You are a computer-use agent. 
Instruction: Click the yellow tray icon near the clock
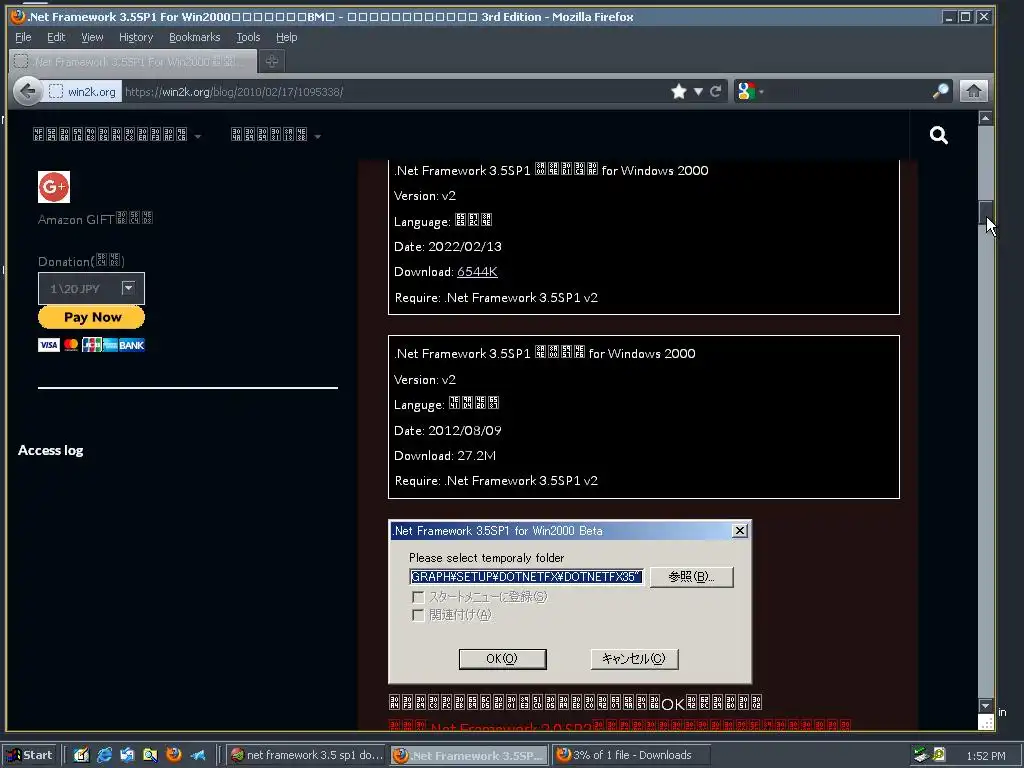[938, 755]
